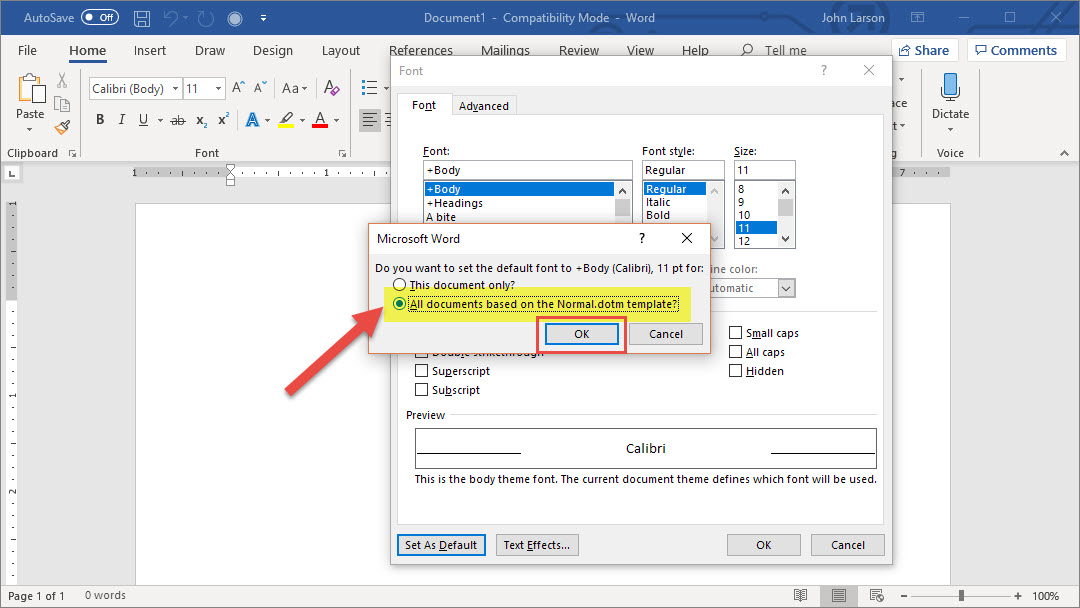1080x608 pixels.
Task: Open the underline color Automatic dropdown
Action: pyautogui.click(x=786, y=288)
